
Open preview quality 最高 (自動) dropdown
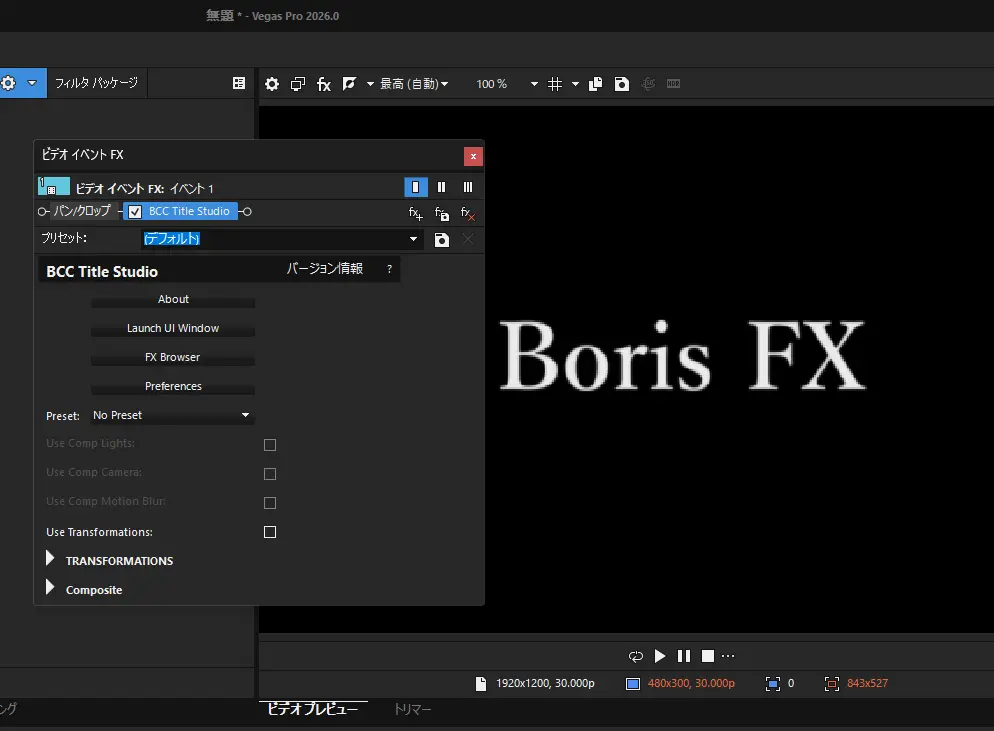[414, 84]
